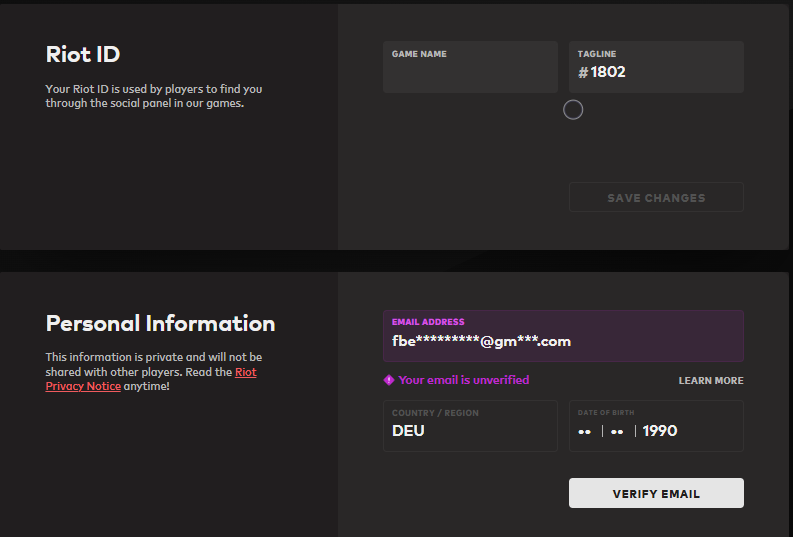This screenshot has width=793, height=537.
Task: Click the Save Changes button
Action: click(x=656, y=197)
